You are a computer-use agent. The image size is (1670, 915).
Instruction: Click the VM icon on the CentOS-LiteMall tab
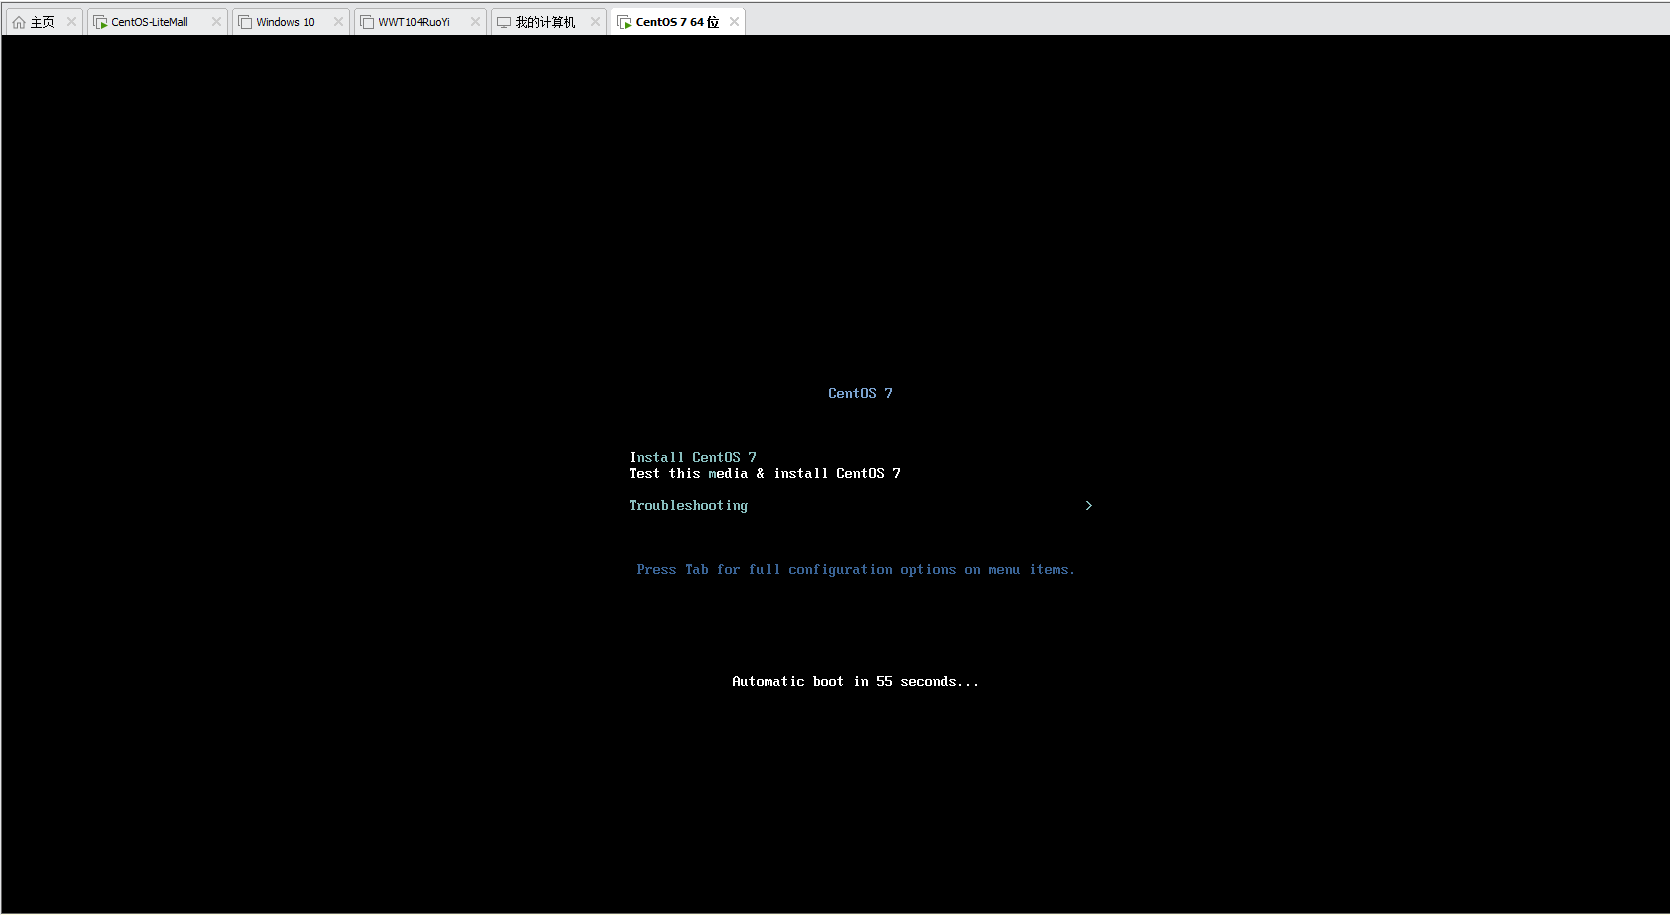[100, 22]
